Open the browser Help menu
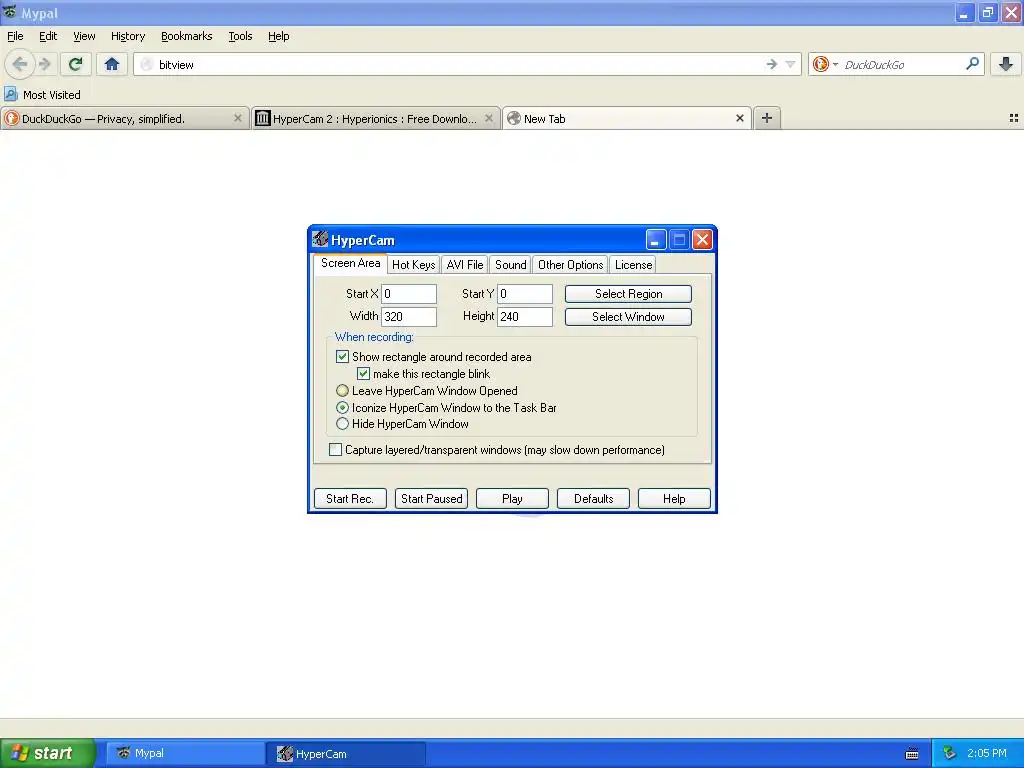 [x=279, y=36]
